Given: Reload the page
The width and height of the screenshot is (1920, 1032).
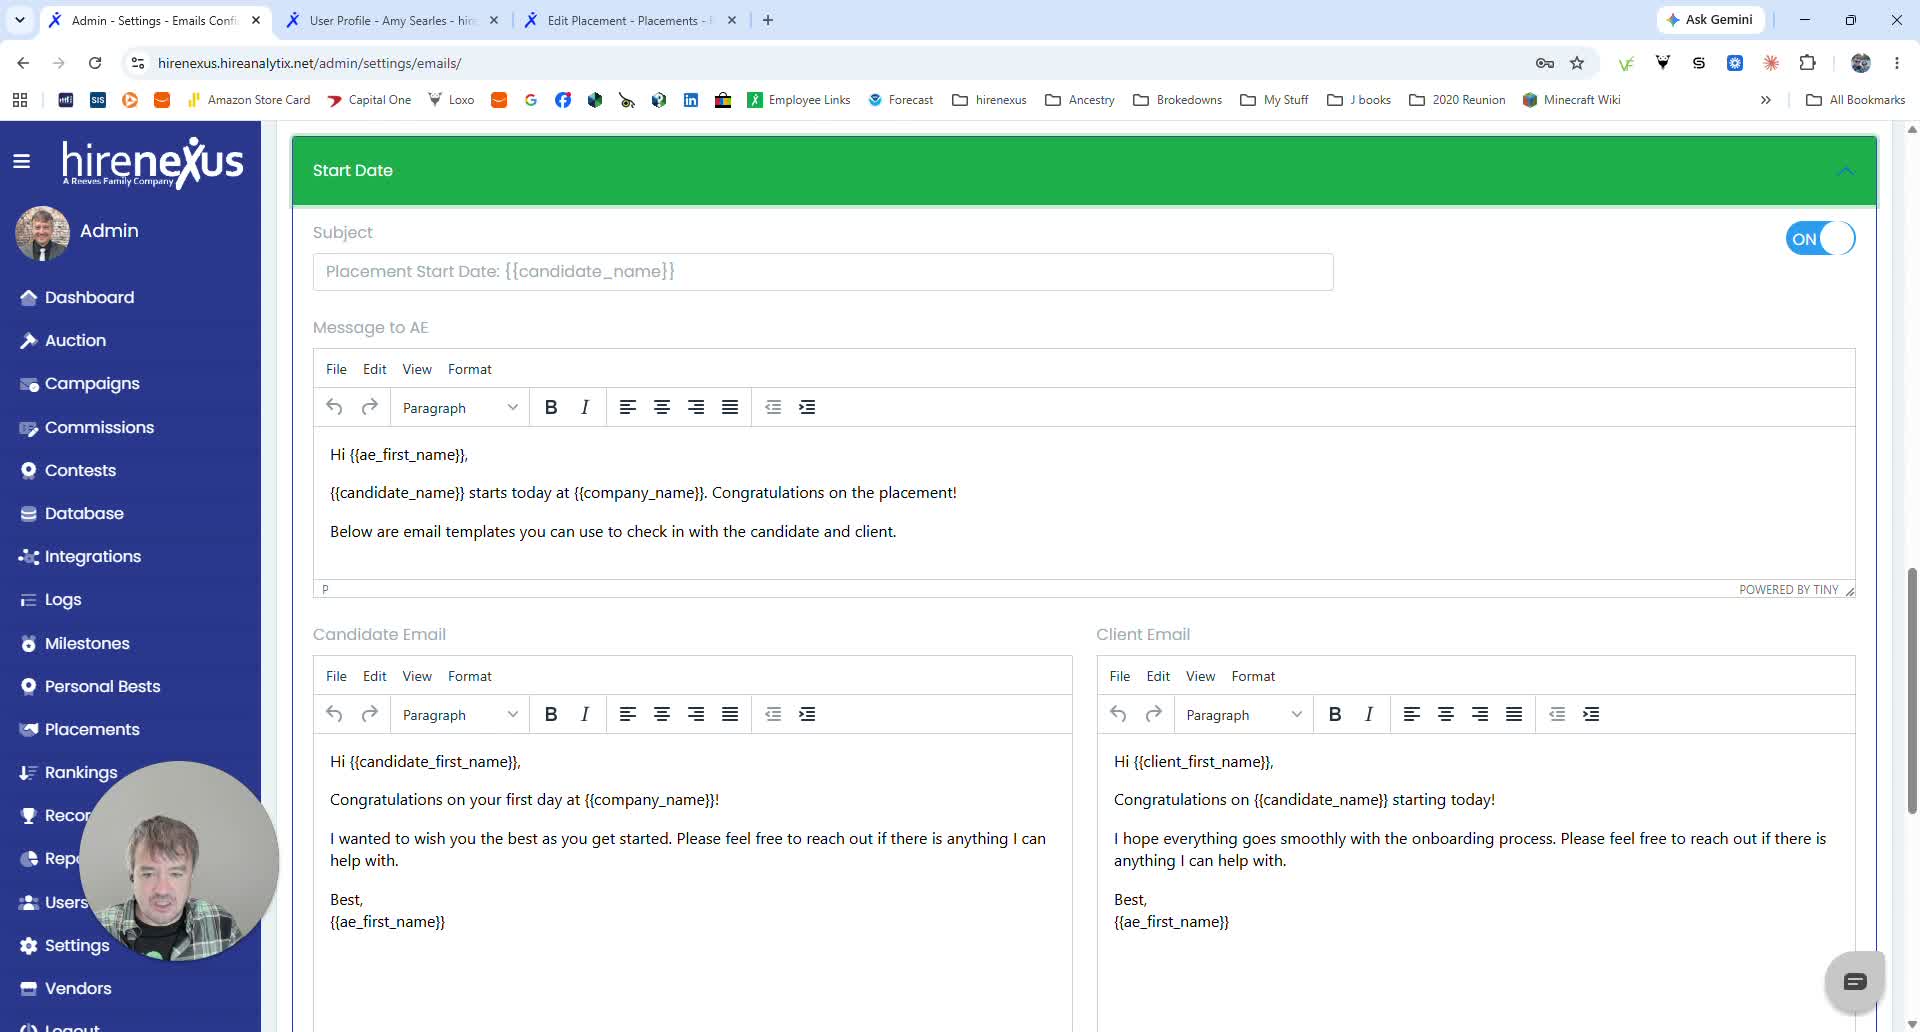Looking at the screenshot, I should [95, 63].
